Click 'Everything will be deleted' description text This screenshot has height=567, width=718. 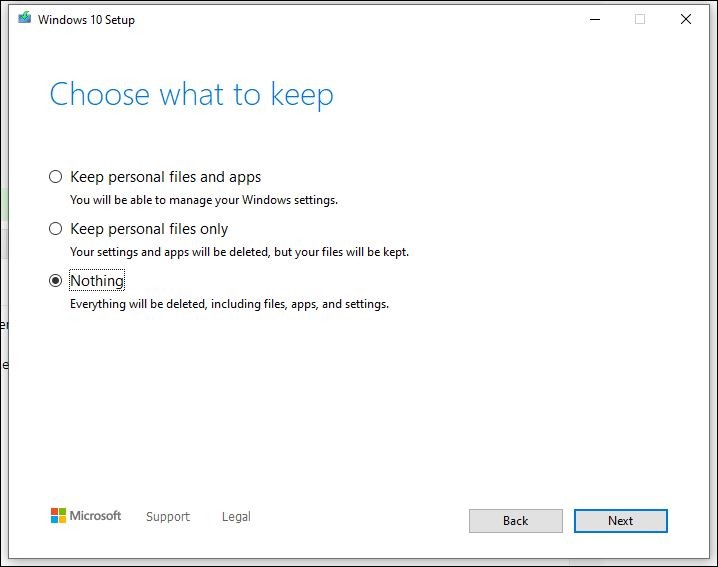[x=229, y=304]
